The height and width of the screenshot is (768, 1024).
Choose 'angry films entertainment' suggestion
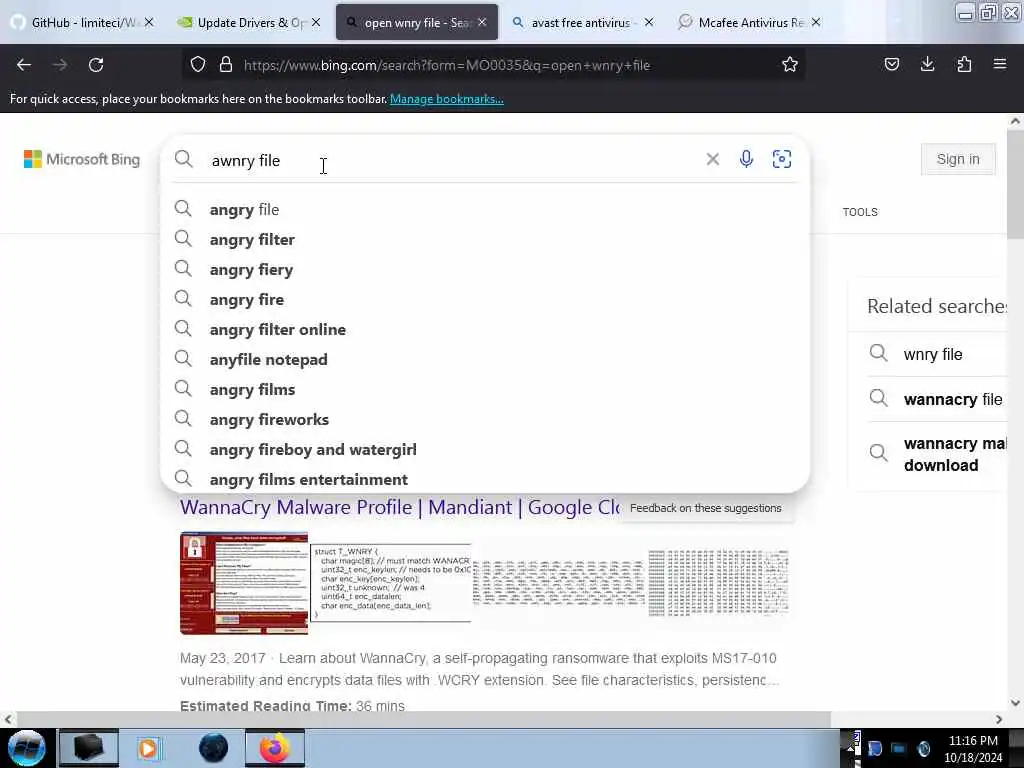(x=485, y=479)
